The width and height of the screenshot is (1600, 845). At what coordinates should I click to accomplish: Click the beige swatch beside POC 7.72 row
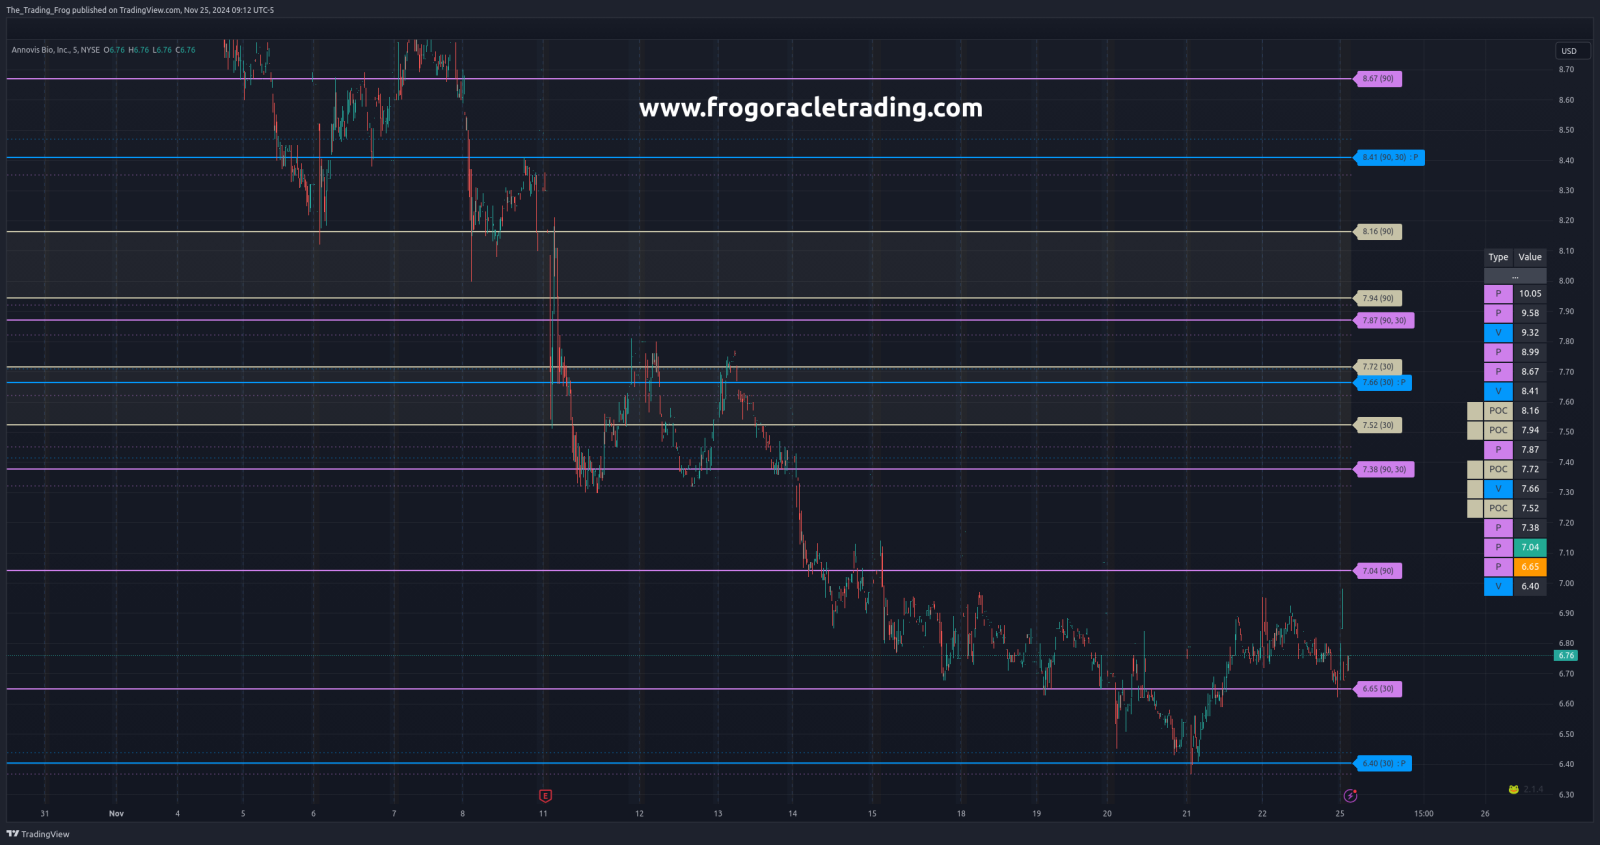pos(1475,469)
